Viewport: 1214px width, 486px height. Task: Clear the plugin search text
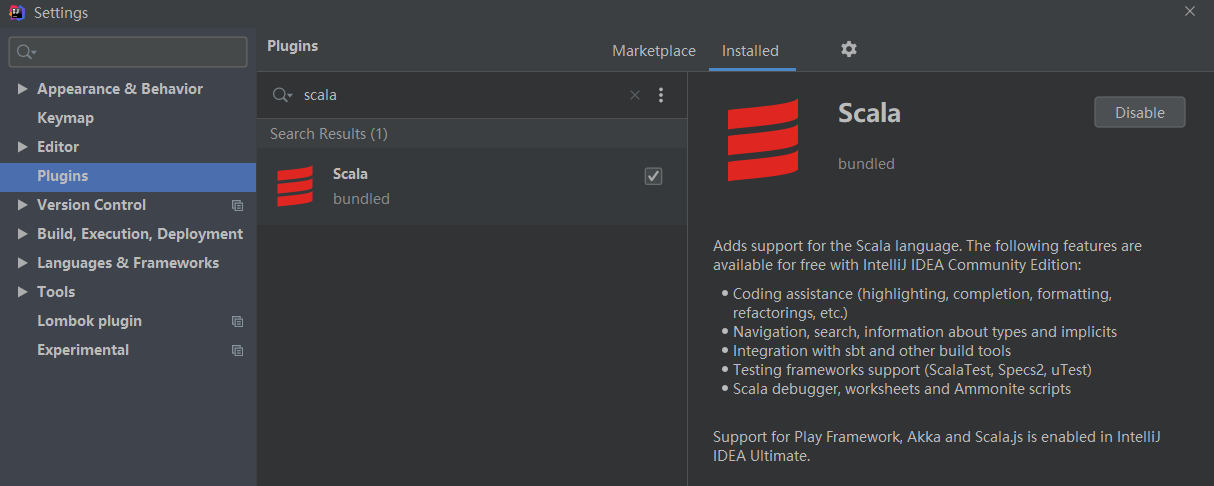pyautogui.click(x=634, y=95)
